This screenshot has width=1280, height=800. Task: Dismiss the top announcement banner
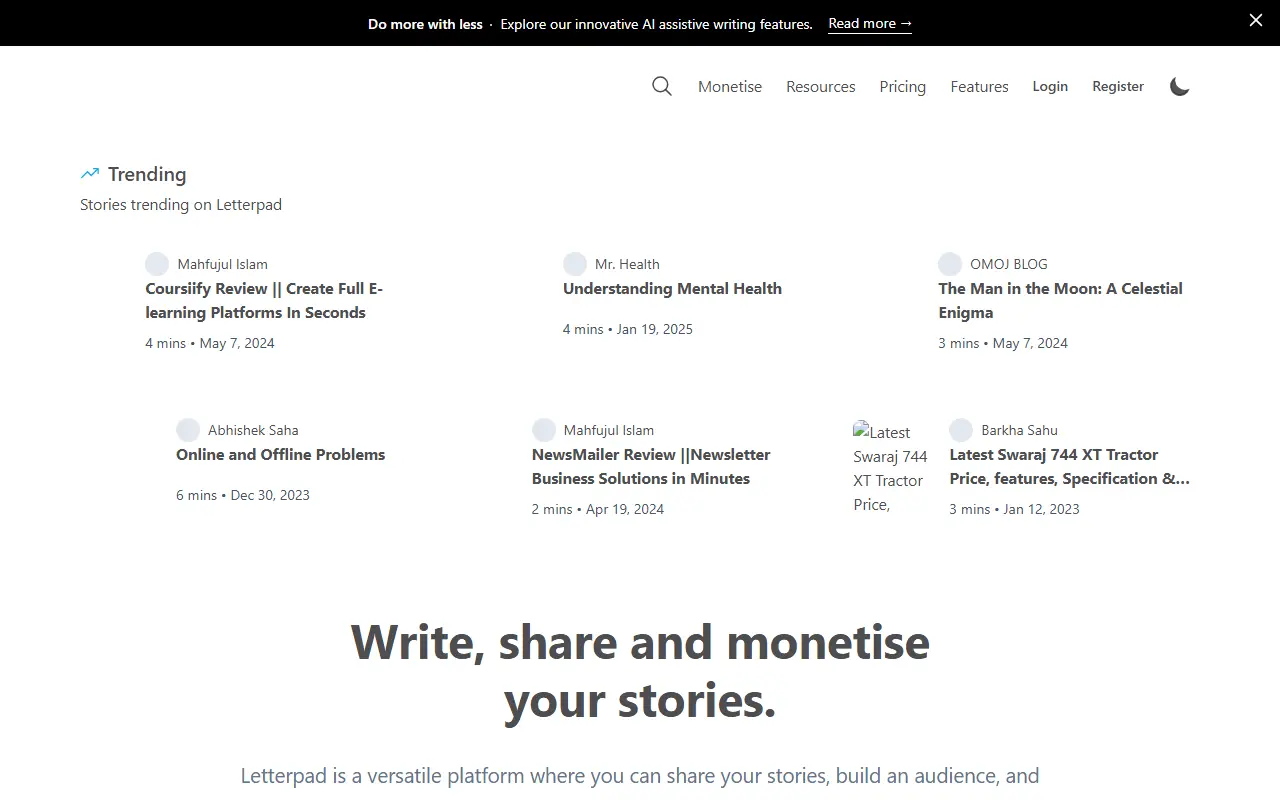[1256, 20]
